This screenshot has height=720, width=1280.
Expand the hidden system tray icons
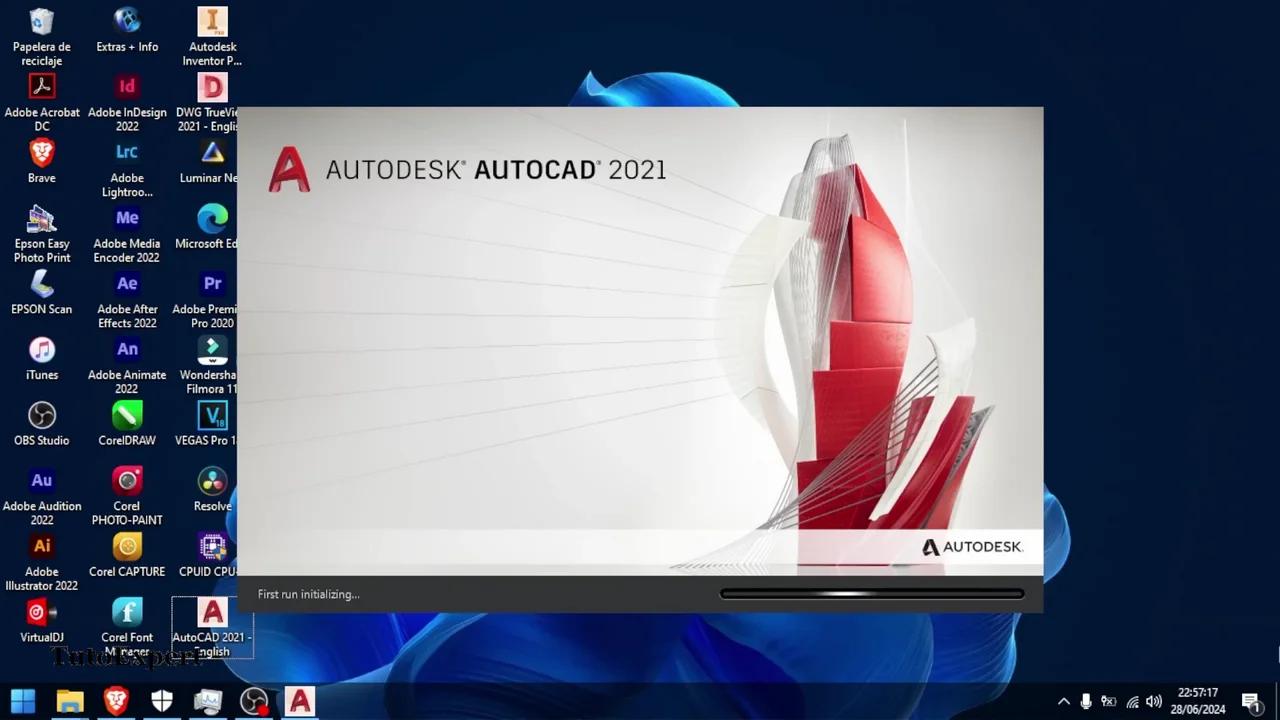pos(1063,702)
